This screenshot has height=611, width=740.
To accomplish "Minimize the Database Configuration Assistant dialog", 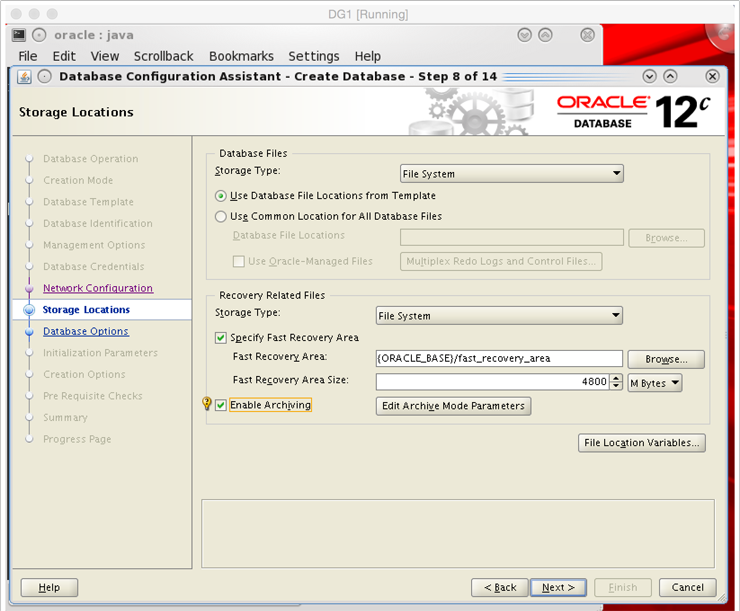I will [650, 76].
